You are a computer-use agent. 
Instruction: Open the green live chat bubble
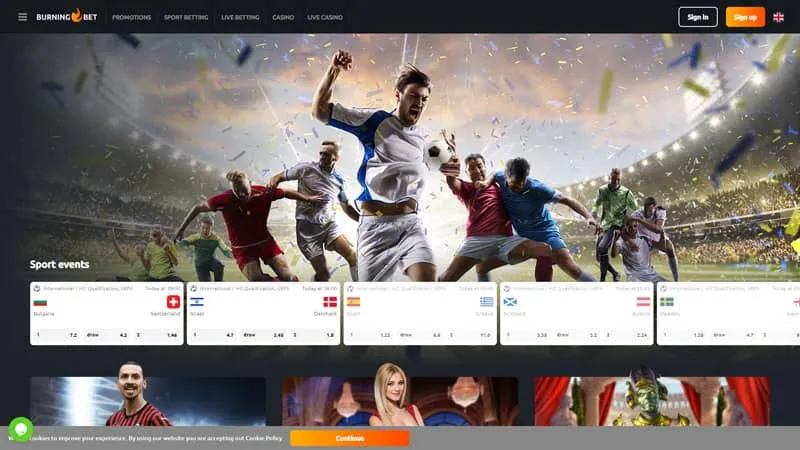pos(20,430)
